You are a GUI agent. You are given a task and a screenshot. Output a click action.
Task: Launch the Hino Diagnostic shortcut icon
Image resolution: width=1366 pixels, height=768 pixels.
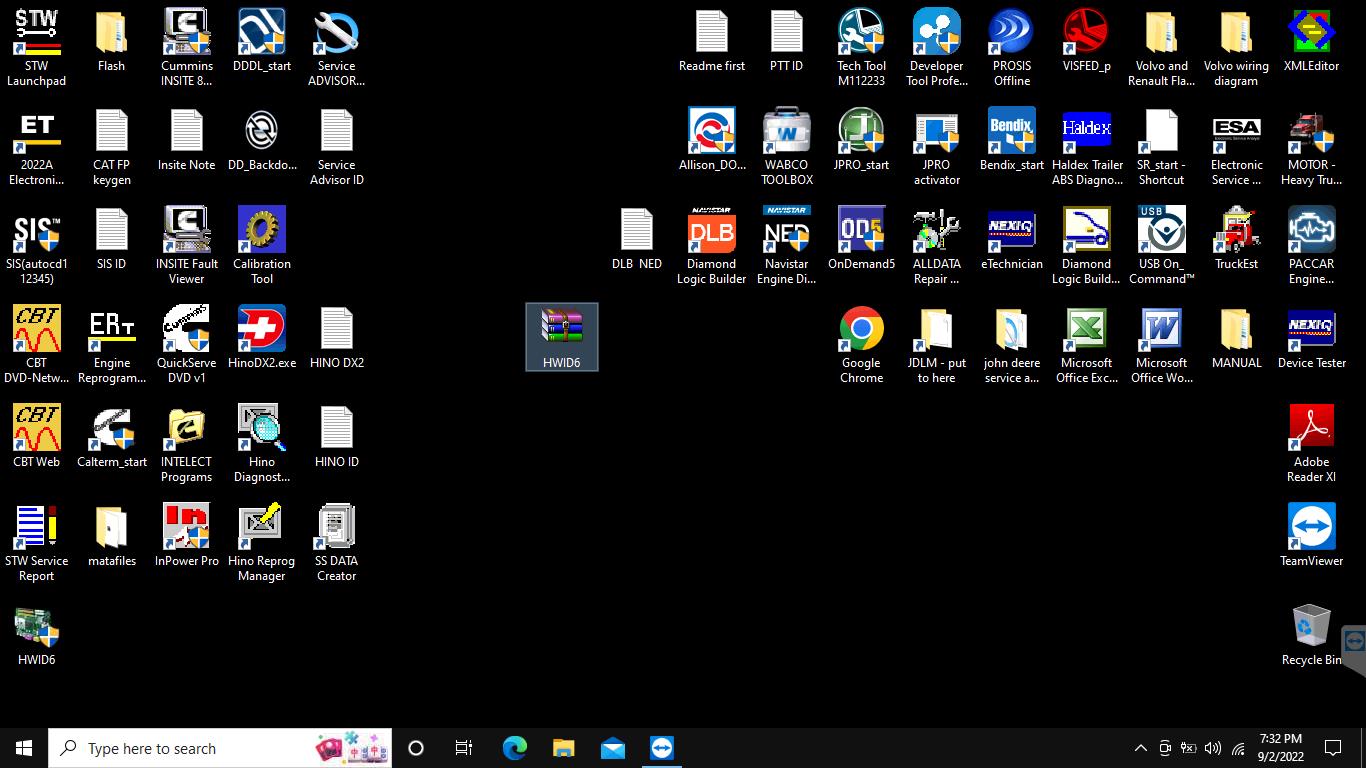click(262, 444)
